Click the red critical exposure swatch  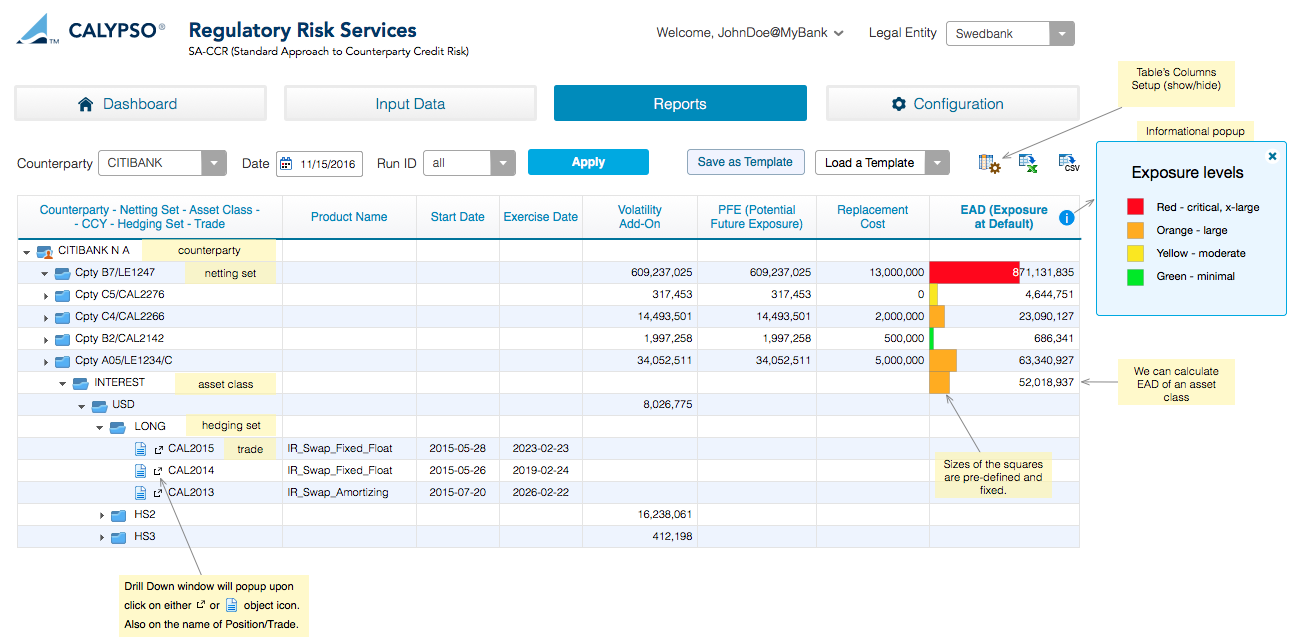pyautogui.click(x=1135, y=207)
